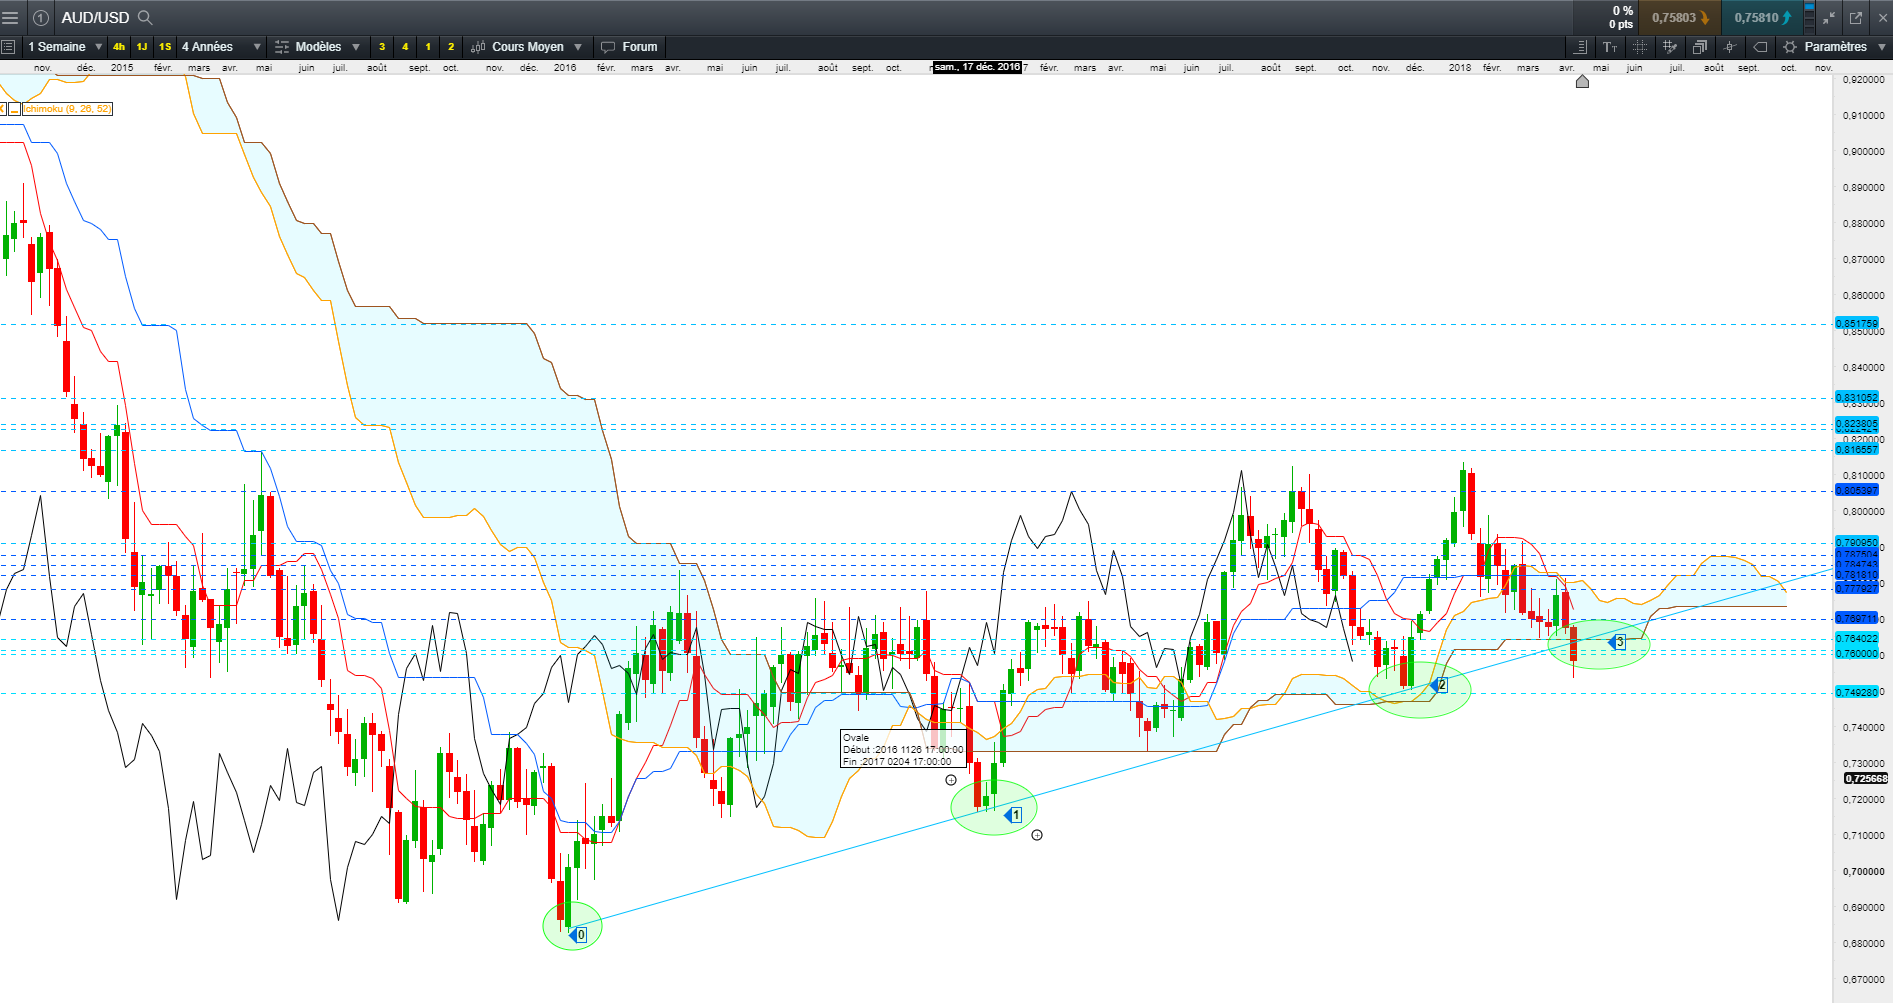This screenshot has width=1893, height=1003.
Task: Pop chart out into new window
Action: (1856, 17)
